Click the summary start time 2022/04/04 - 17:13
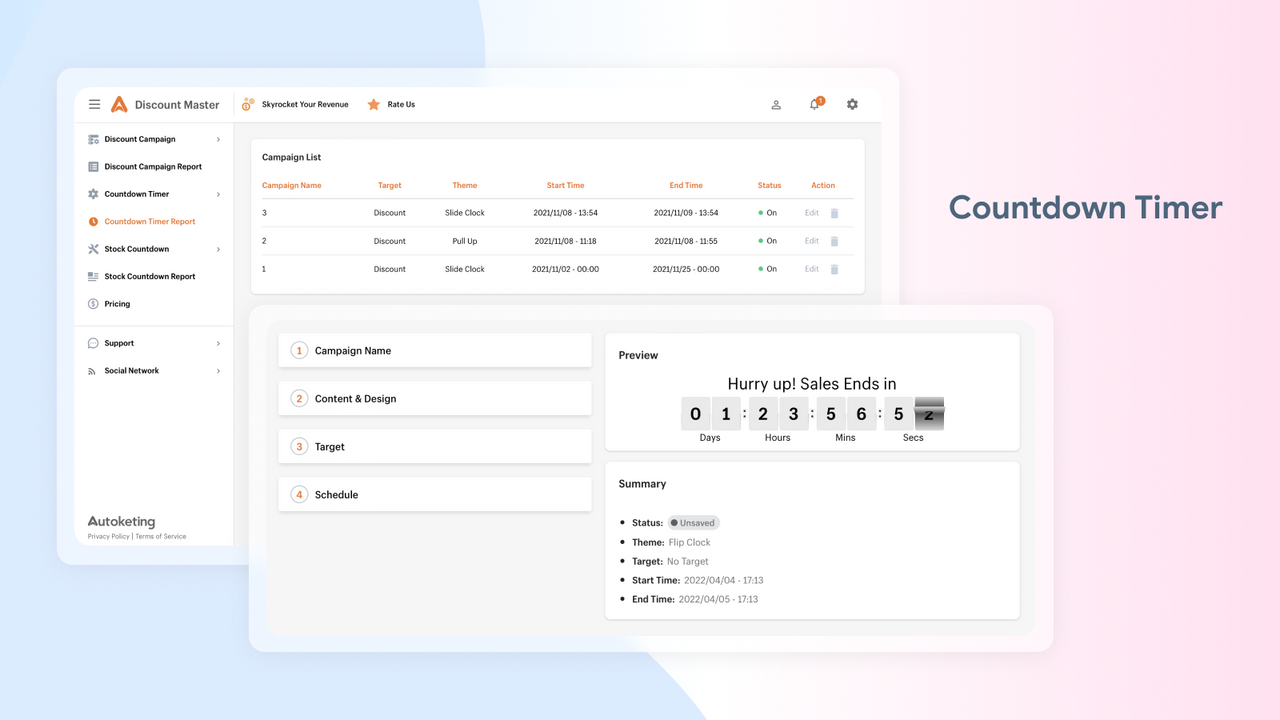Screen dimensions: 1280x720 pos(724,580)
